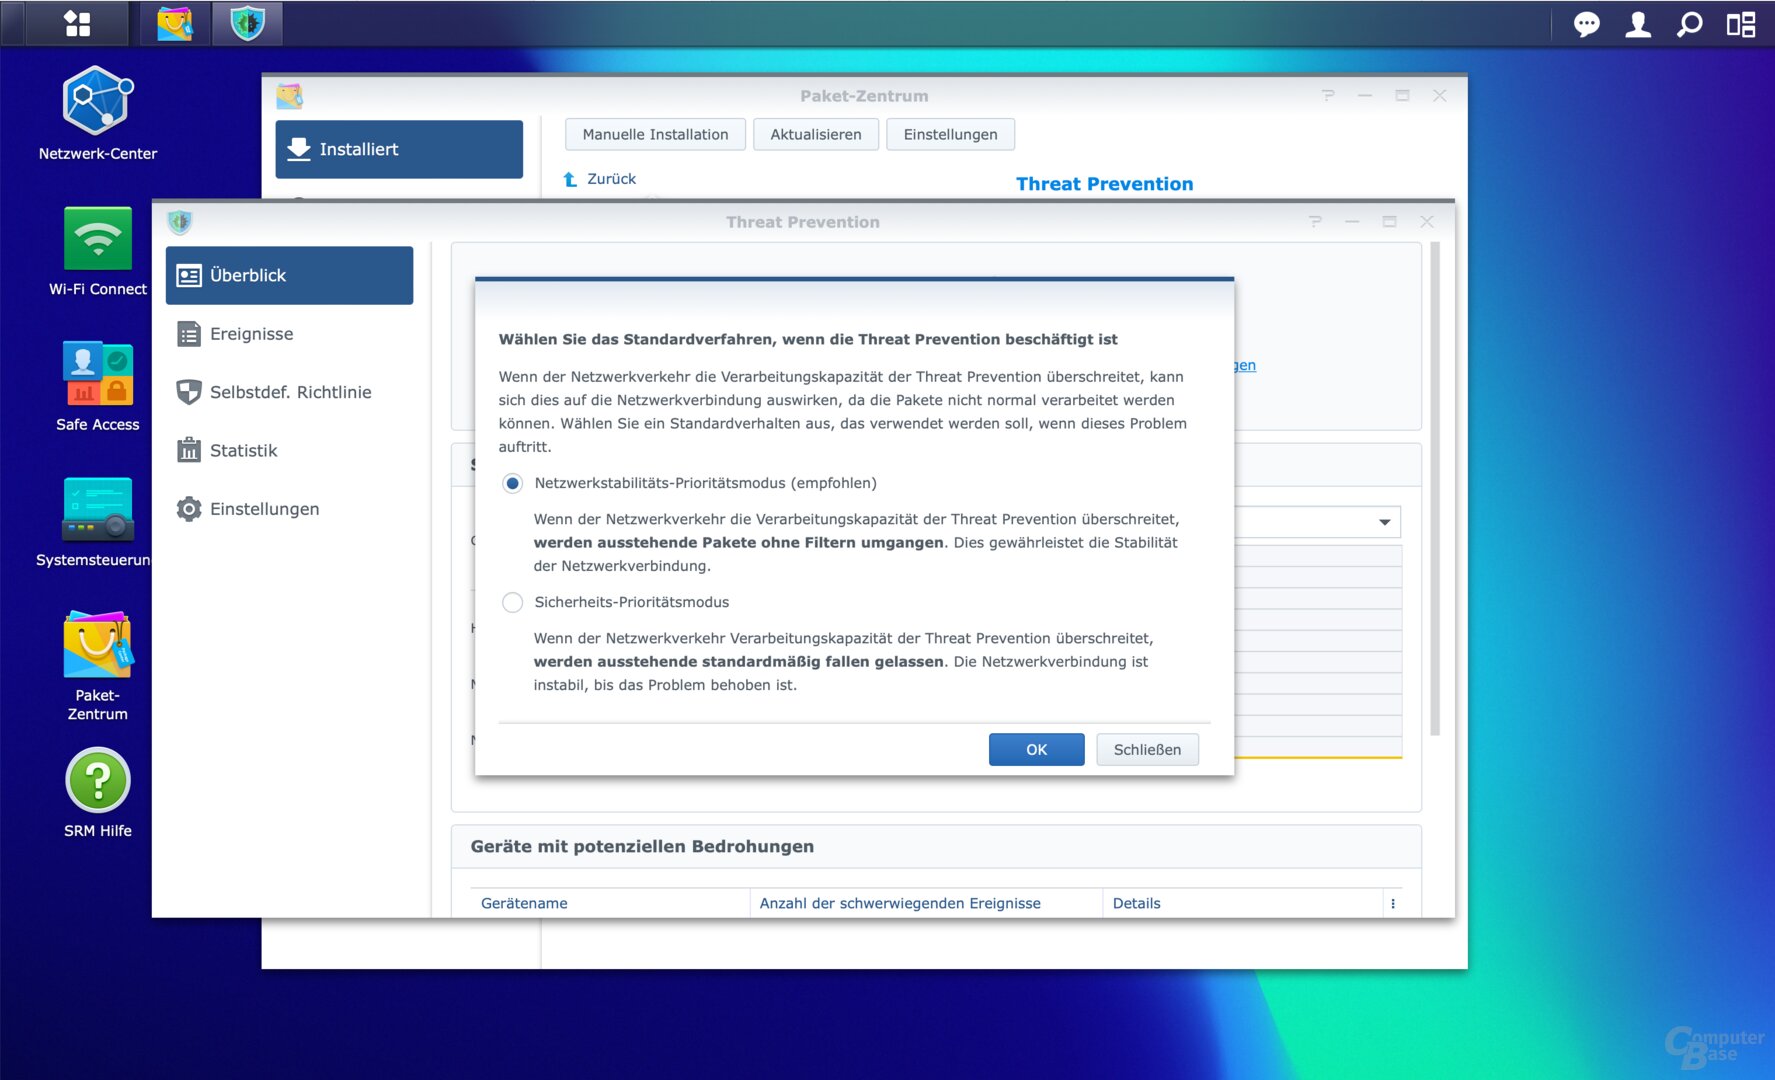Open the main menu grid icon
This screenshot has width=1775, height=1080.
pos(77,23)
